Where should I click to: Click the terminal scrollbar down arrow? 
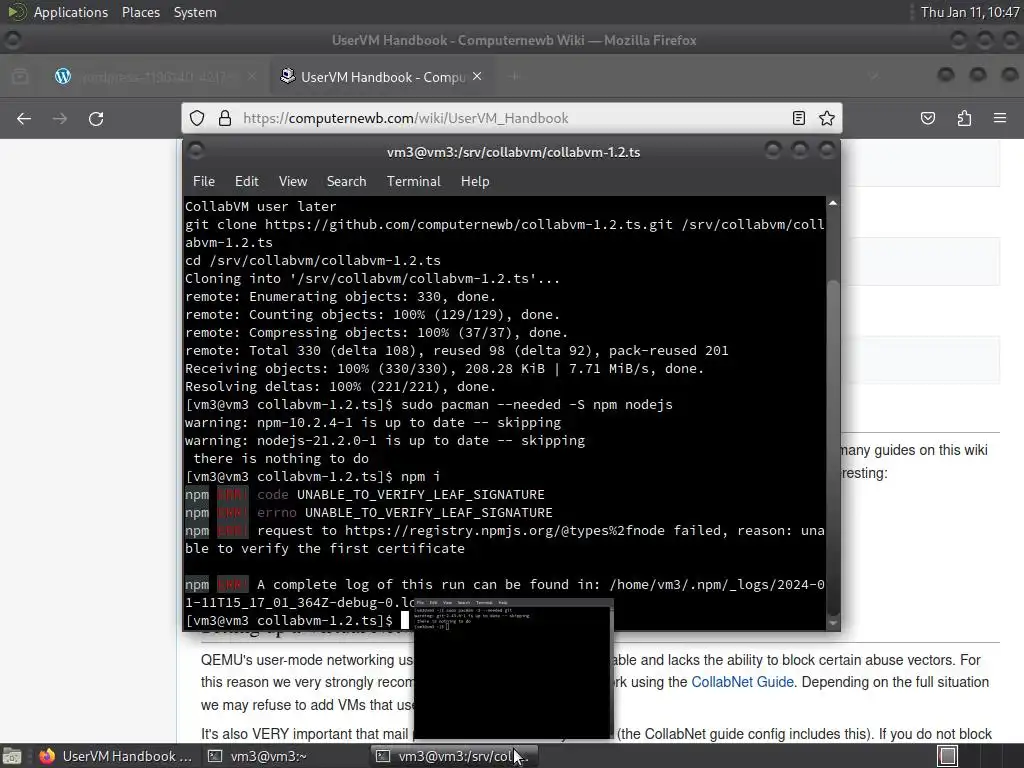click(x=833, y=623)
